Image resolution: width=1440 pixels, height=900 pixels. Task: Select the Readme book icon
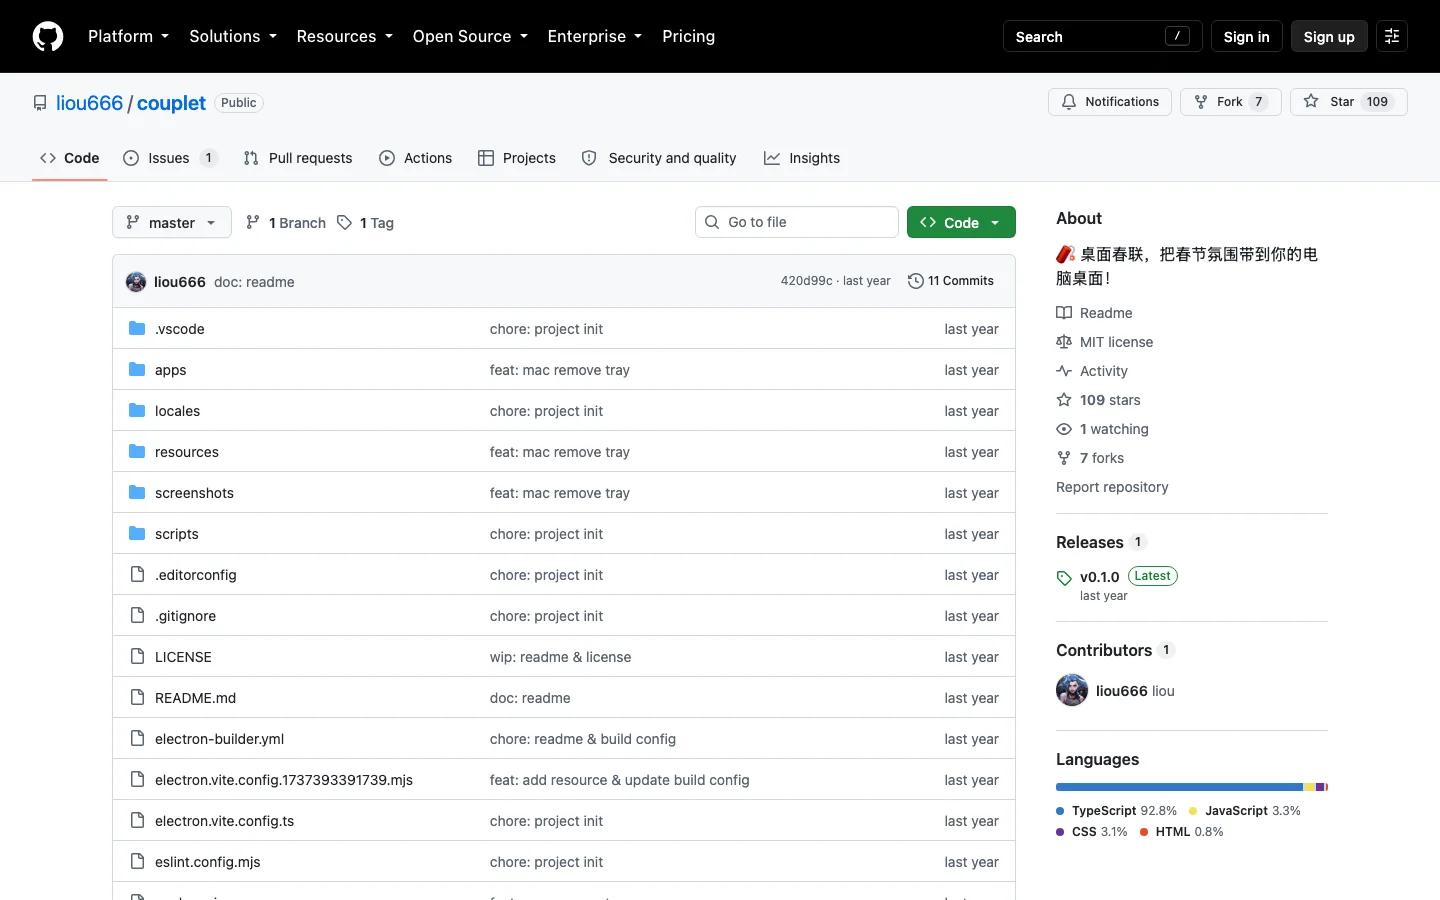coord(1064,313)
